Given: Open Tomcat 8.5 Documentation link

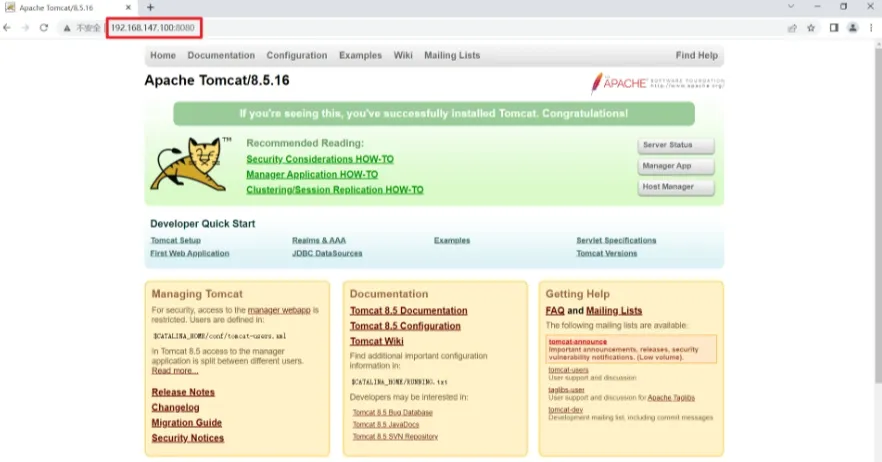Looking at the screenshot, I should pos(408,311).
